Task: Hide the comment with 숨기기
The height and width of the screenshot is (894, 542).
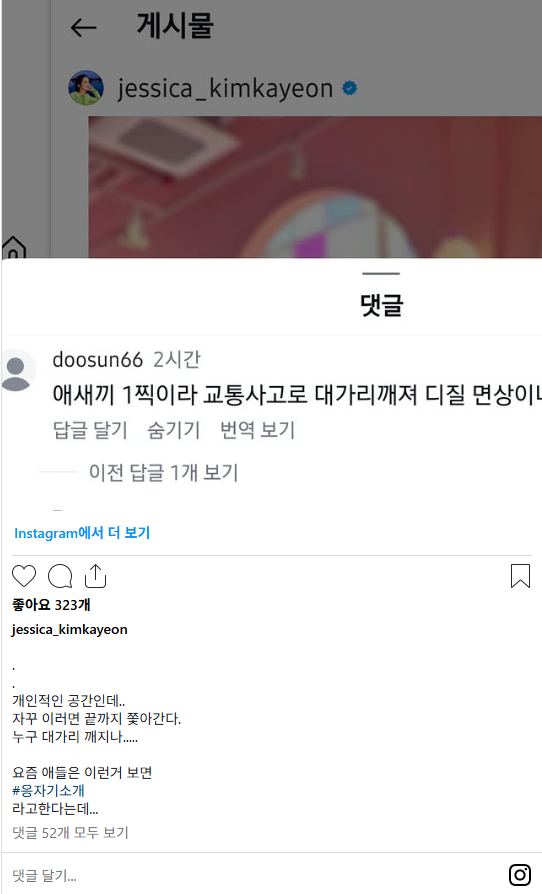Action: click(x=174, y=430)
